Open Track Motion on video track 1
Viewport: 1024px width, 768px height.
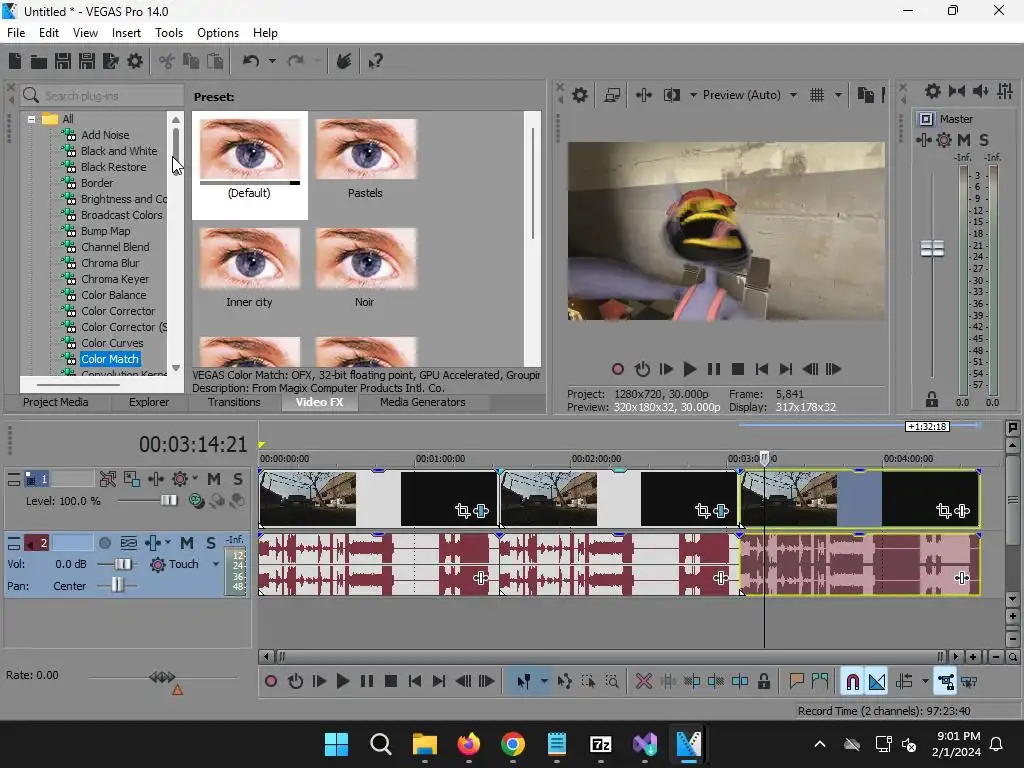coord(131,479)
